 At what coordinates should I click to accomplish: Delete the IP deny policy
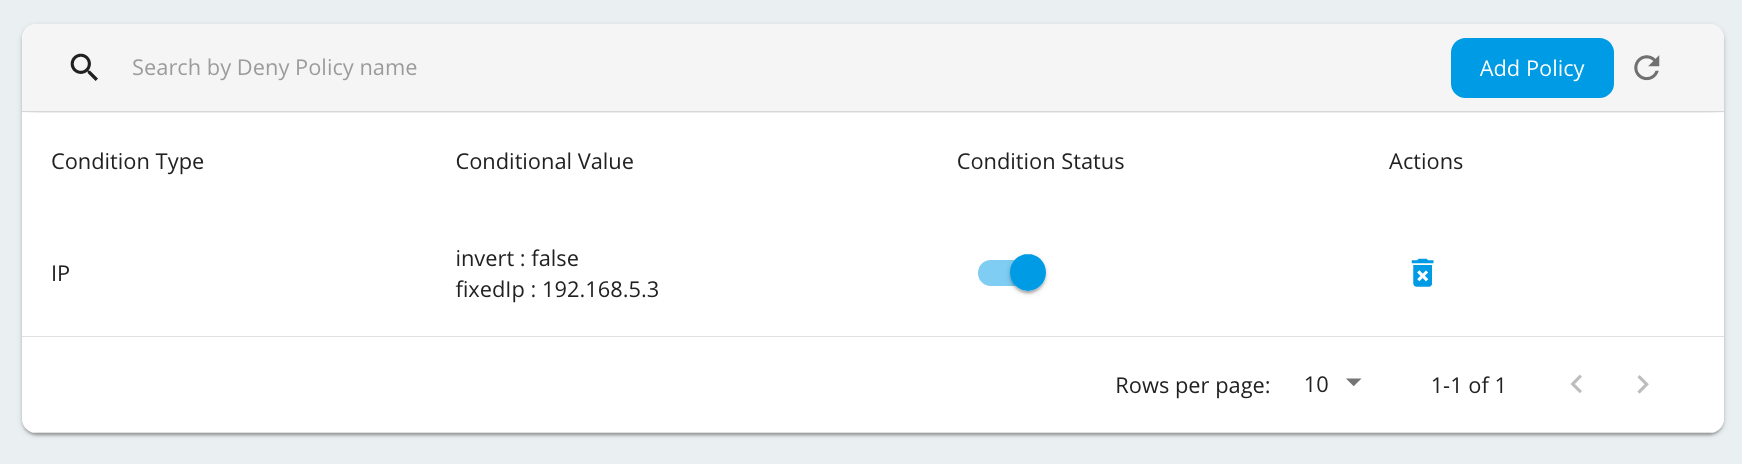click(x=1422, y=273)
